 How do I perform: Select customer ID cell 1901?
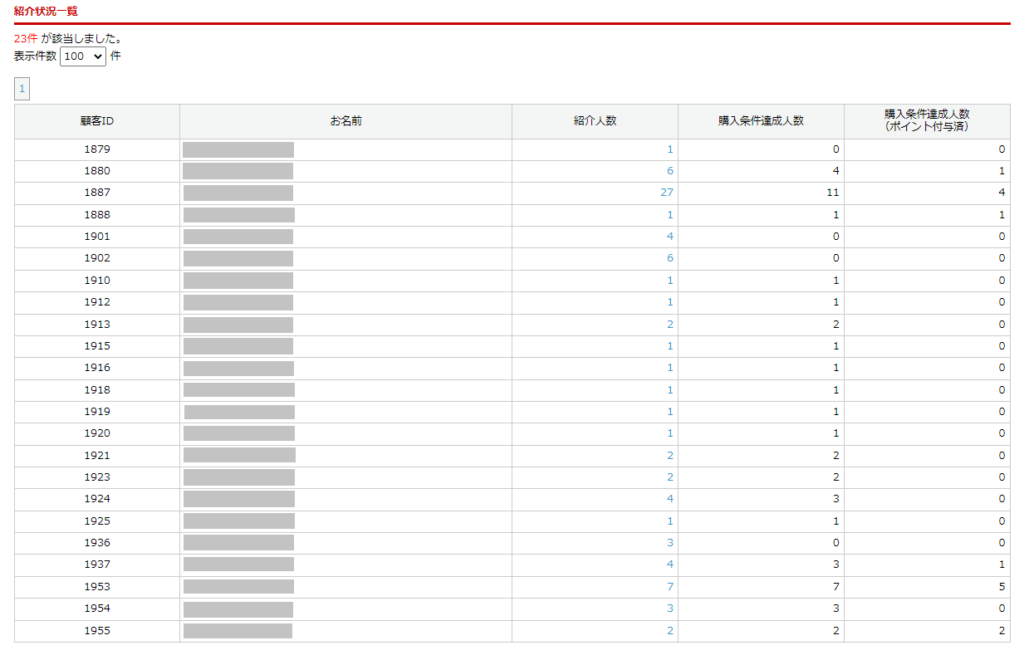[97, 236]
